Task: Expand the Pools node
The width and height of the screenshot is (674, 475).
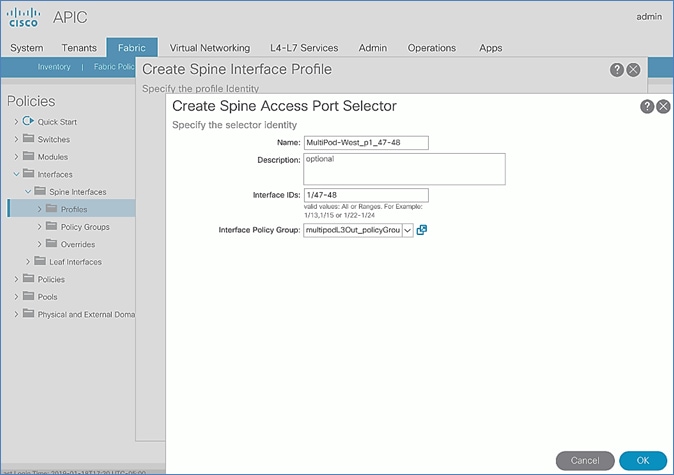Action: [x=16, y=297]
